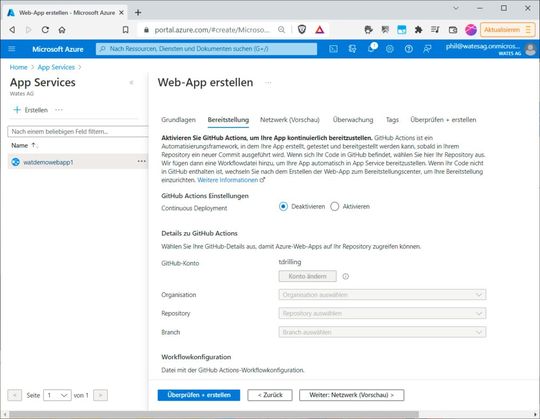Image resolution: width=540 pixels, height=419 pixels.
Task: Open the browser tab search chevron
Action: pos(456,8)
